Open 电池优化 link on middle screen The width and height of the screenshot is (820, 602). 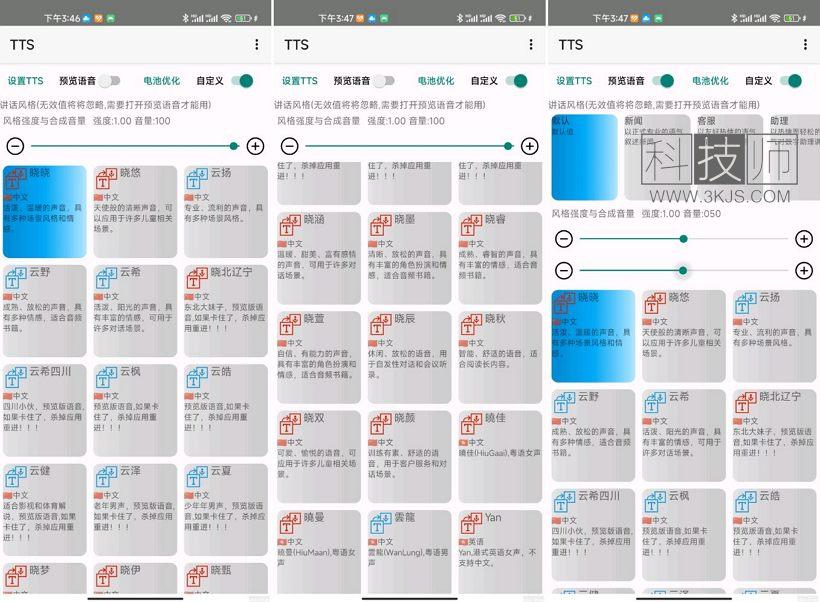[x=436, y=81]
